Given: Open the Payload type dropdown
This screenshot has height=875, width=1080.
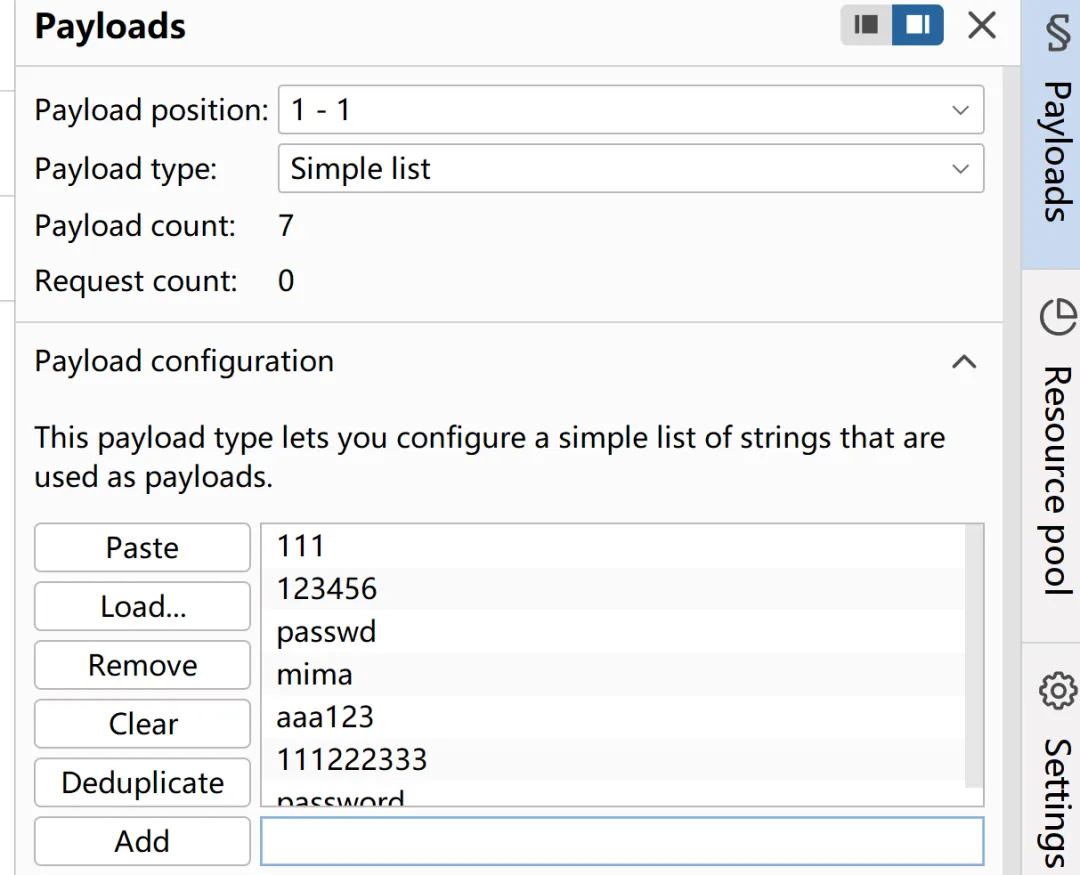Looking at the screenshot, I should coord(630,169).
